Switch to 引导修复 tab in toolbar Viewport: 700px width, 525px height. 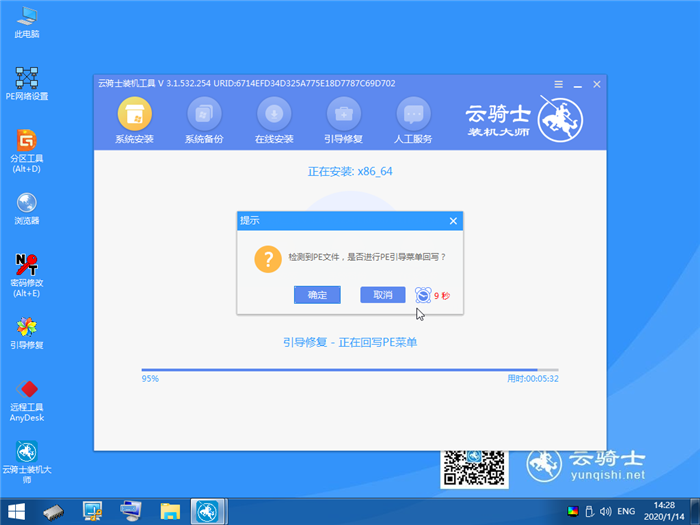point(343,121)
